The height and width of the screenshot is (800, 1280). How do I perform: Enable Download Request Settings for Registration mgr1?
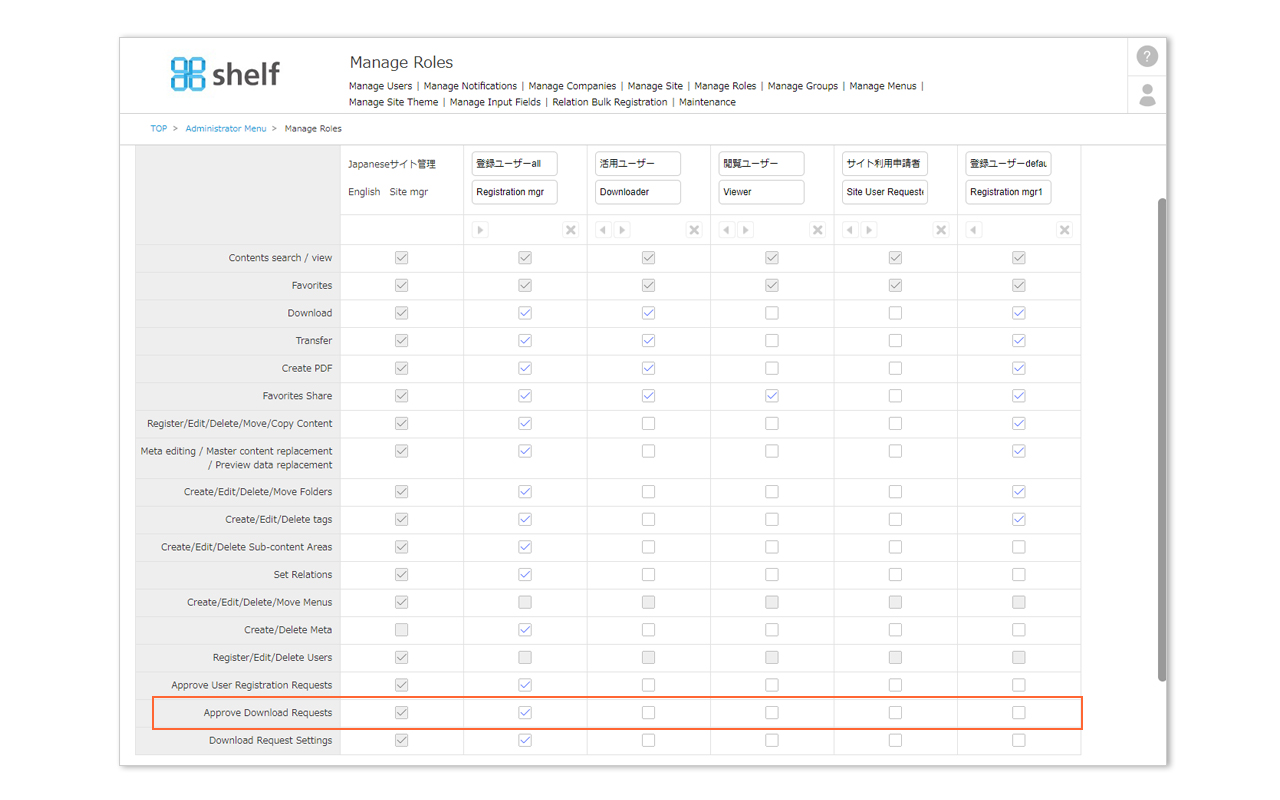click(1018, 741)
